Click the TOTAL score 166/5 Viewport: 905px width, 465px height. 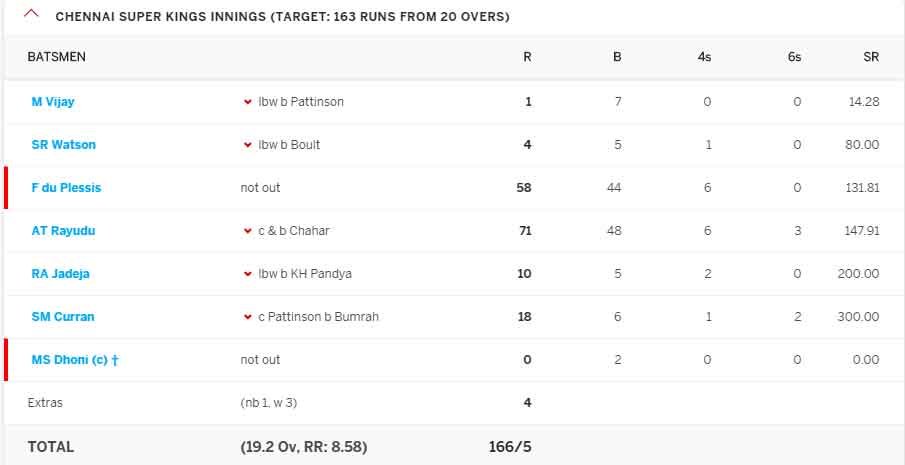pos(509,447)
